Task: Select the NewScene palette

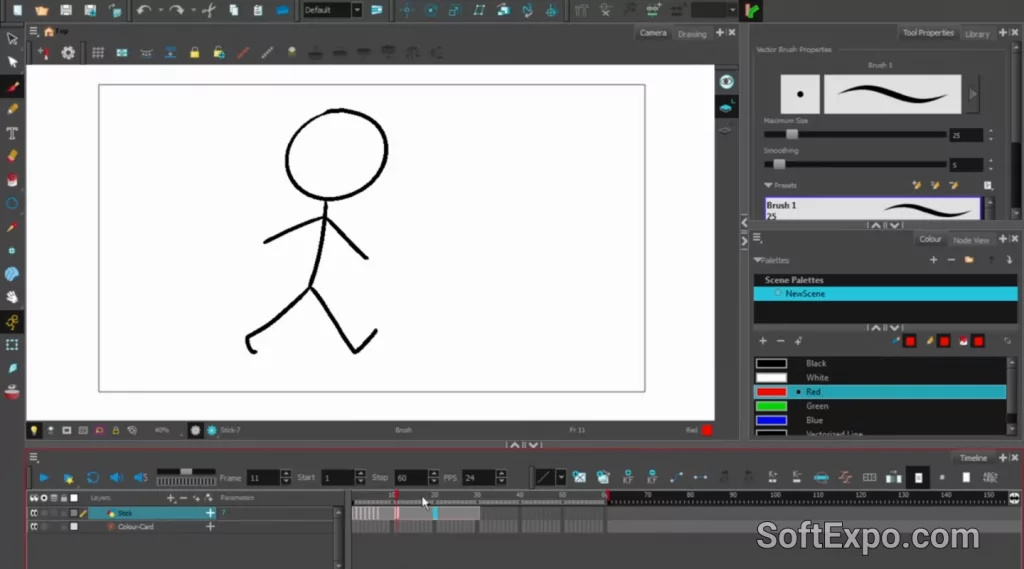Action: coord(885,294)
